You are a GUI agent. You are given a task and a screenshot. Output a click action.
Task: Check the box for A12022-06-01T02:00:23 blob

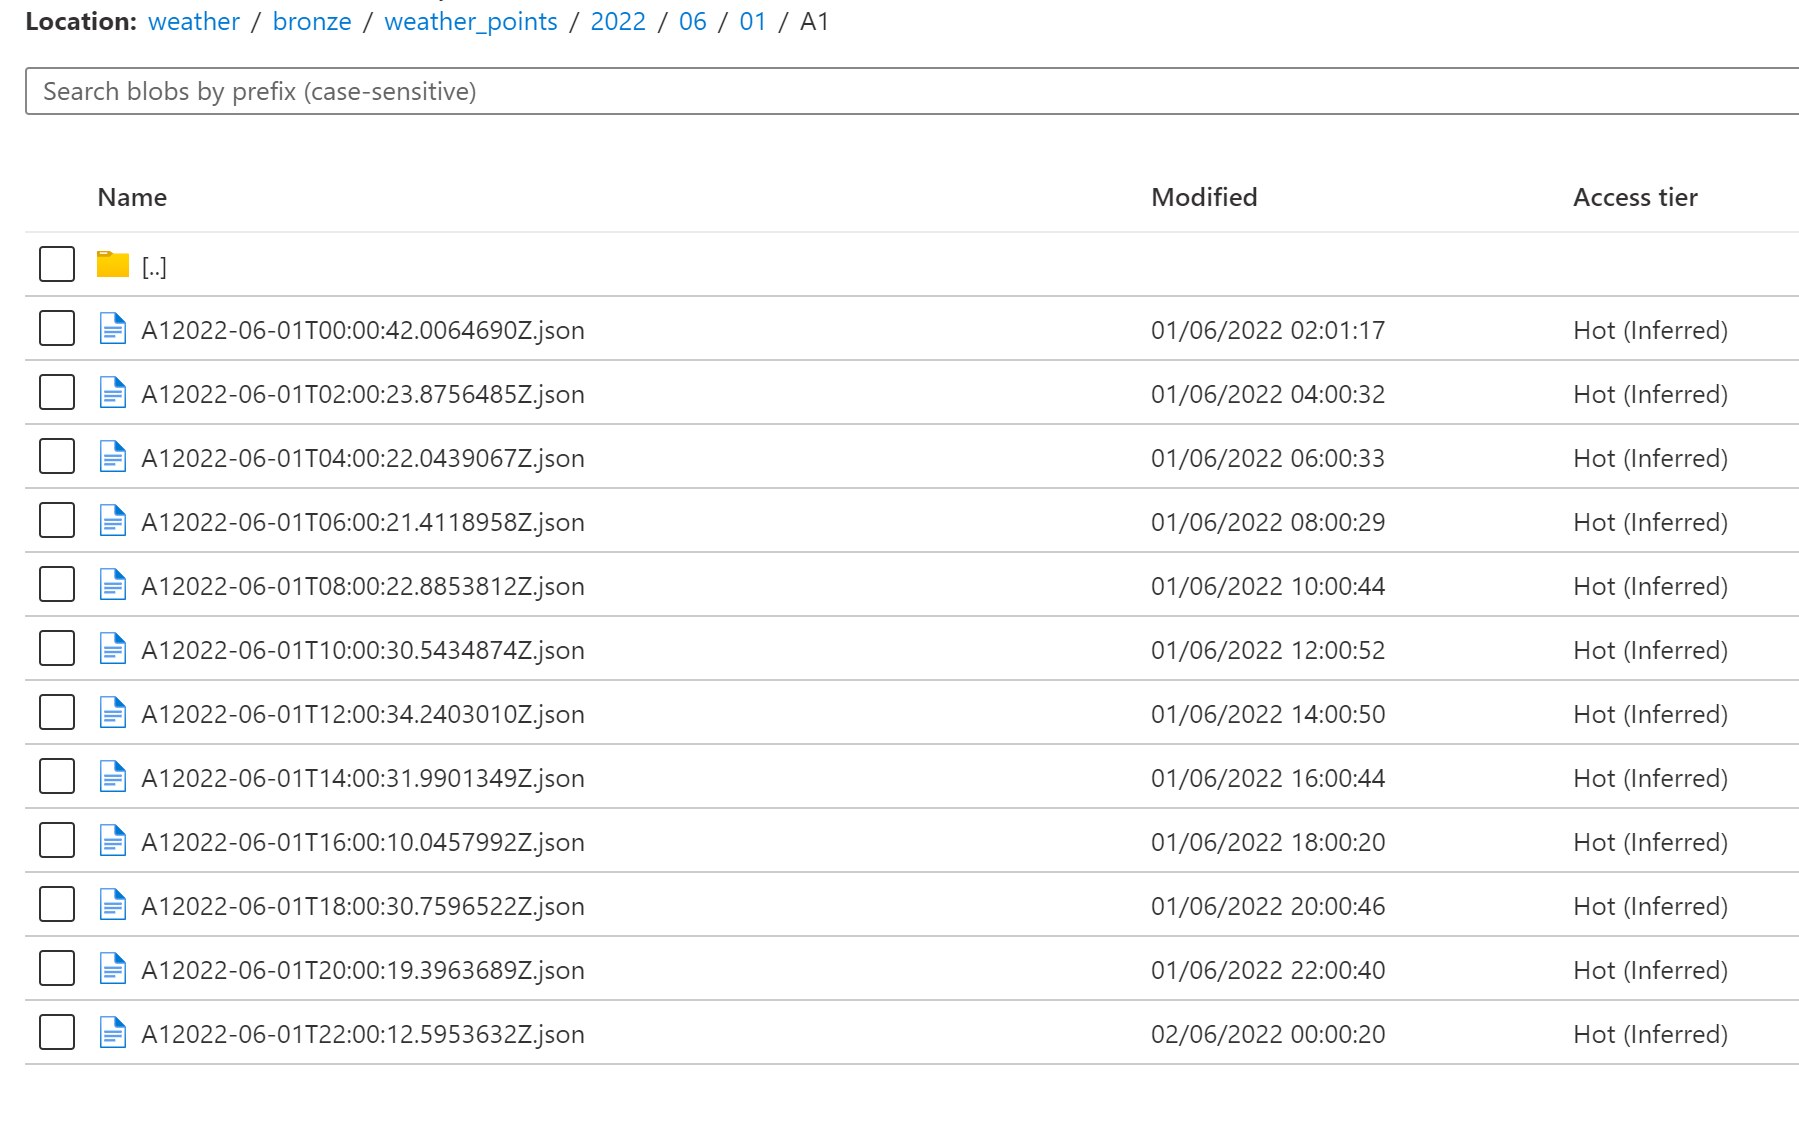pyautogui.click(x=57, y=393)
